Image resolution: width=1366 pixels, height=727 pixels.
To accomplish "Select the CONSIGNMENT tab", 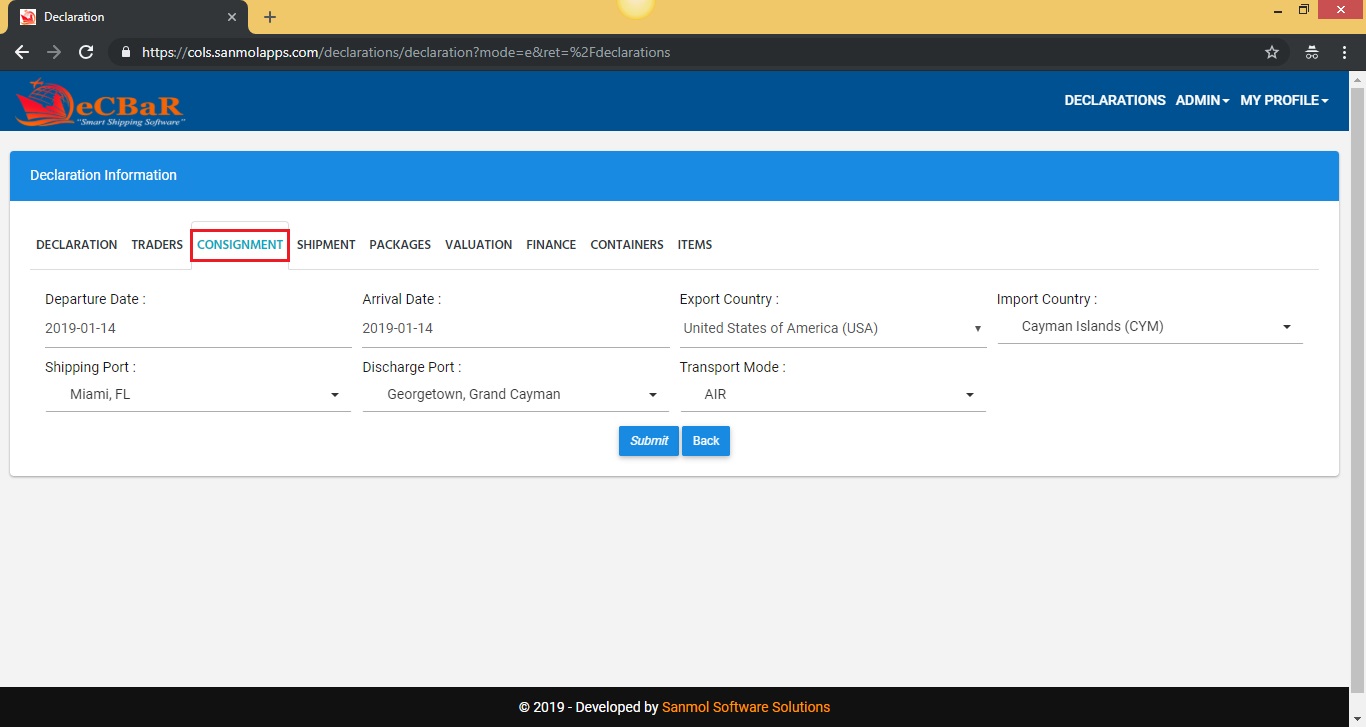I will point(240,245).
